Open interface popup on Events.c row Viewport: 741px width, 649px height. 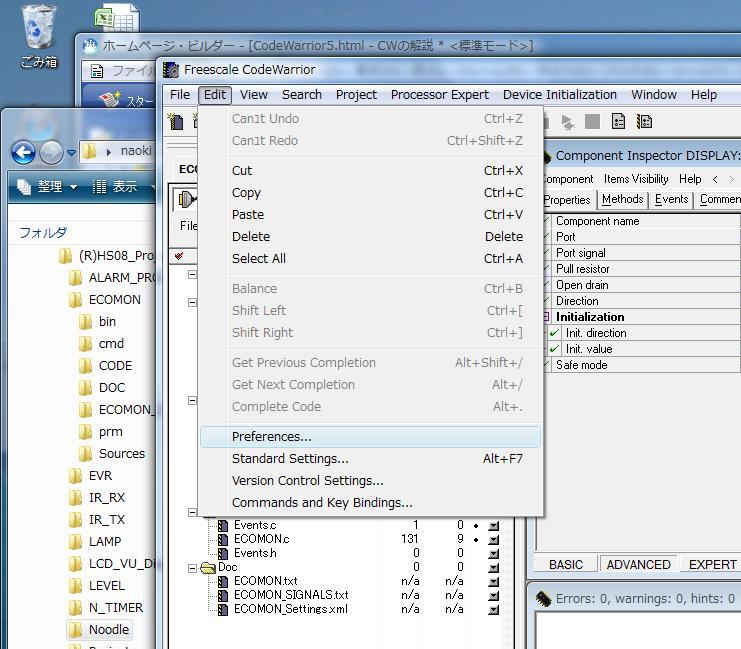coord(493,526)
